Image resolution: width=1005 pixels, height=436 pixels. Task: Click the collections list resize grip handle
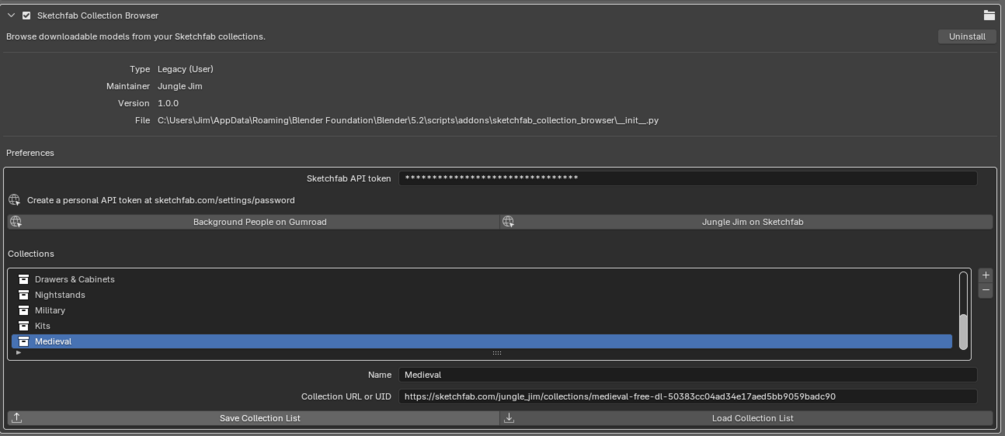point(497,353)
